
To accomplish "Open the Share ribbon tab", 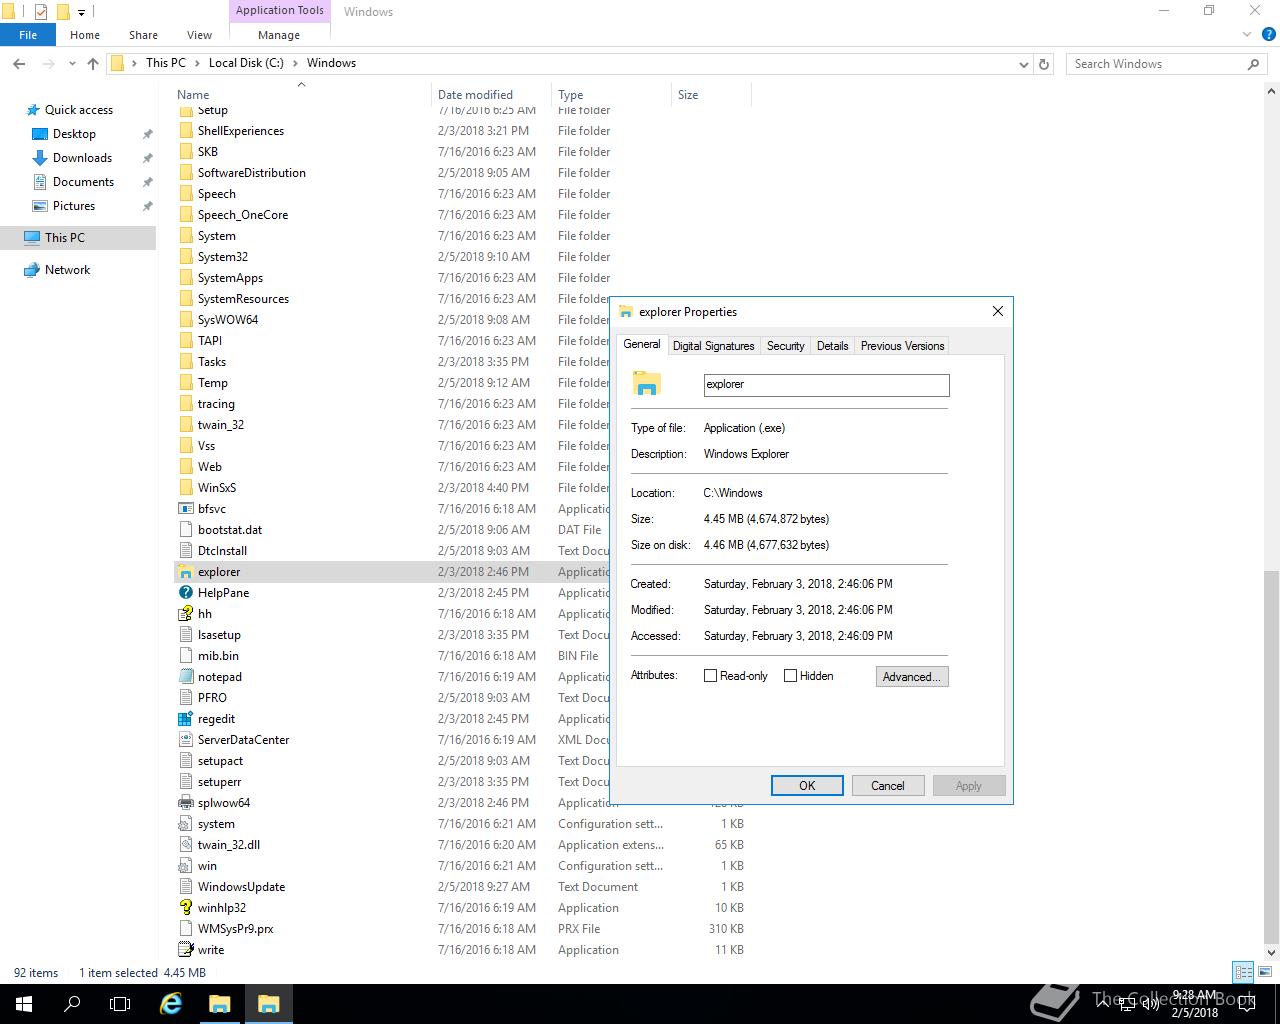I will pyautogui.click(x=143, y=35).
